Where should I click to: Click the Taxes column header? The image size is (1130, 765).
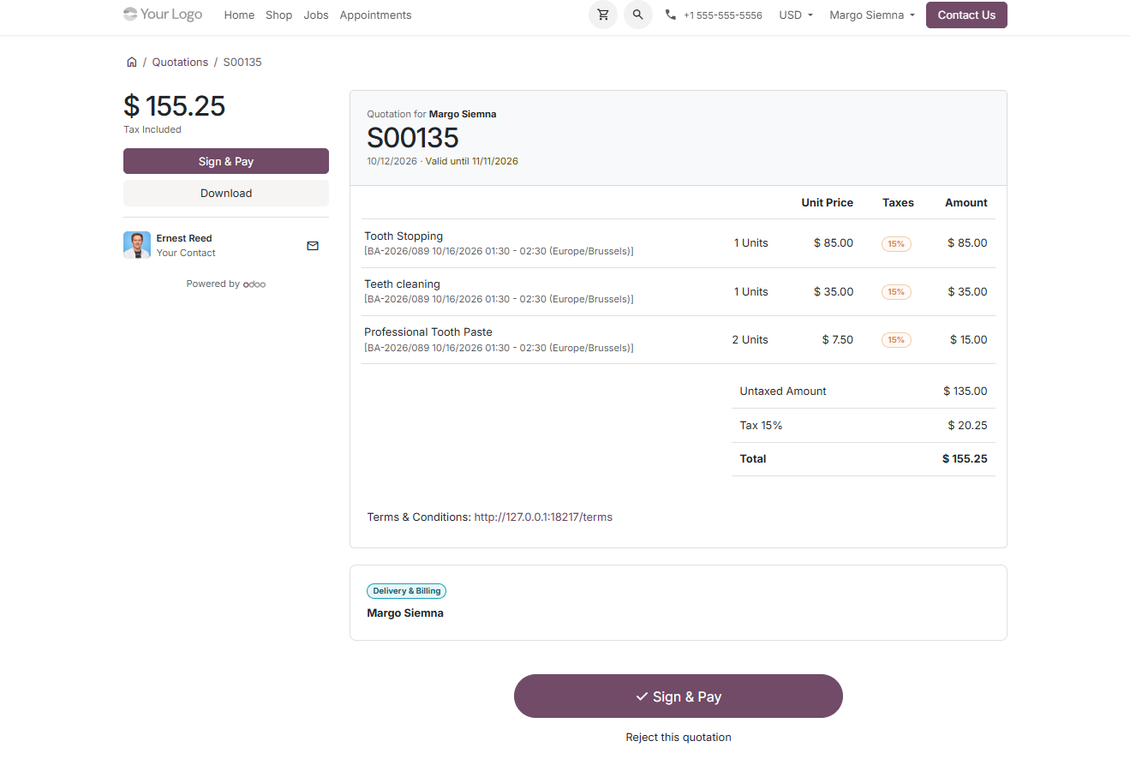(898, 203)
